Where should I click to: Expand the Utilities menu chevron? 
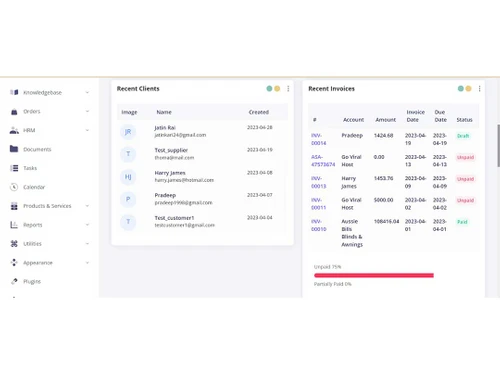[87, 244]
